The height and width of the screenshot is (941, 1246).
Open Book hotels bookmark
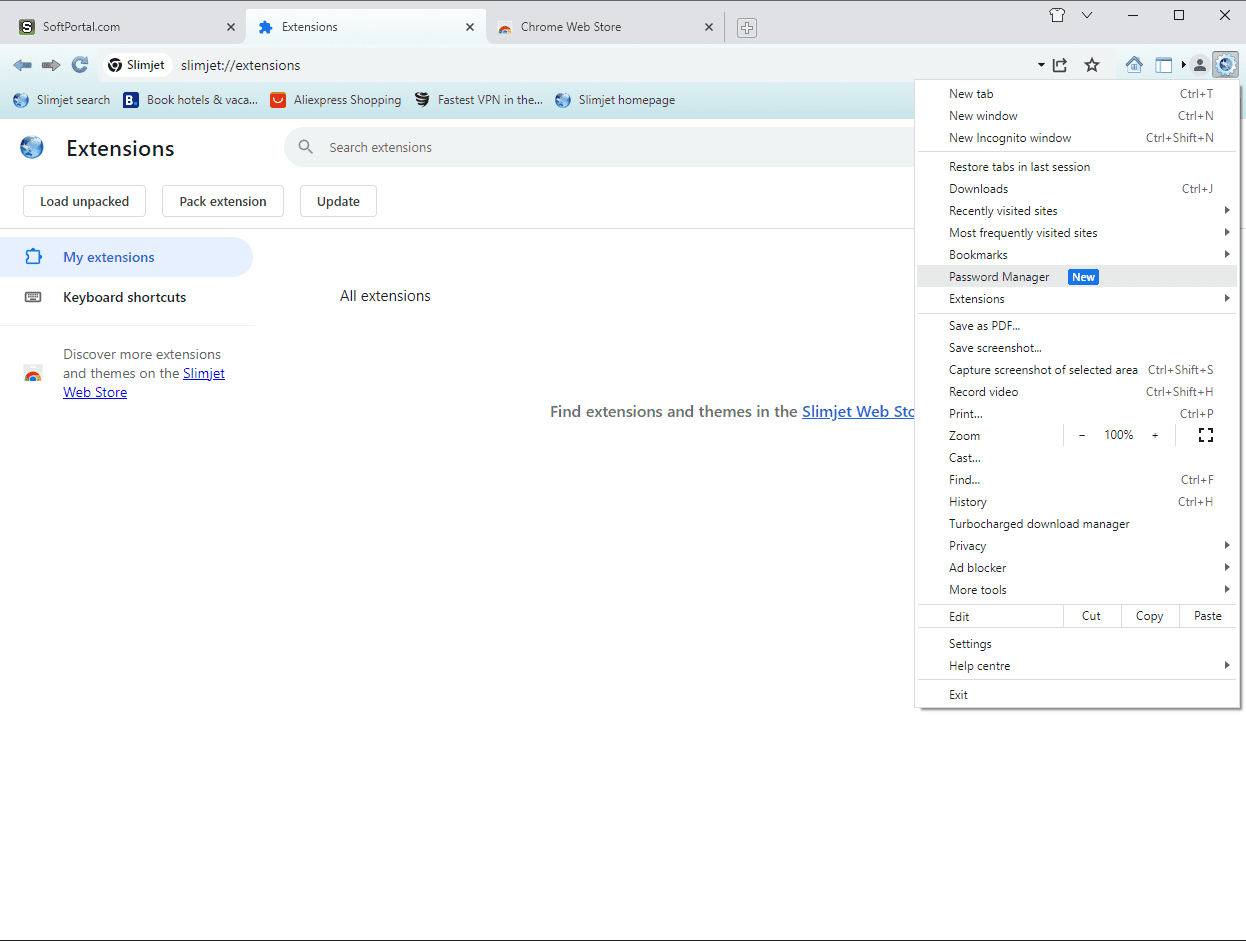coord(190,100)
